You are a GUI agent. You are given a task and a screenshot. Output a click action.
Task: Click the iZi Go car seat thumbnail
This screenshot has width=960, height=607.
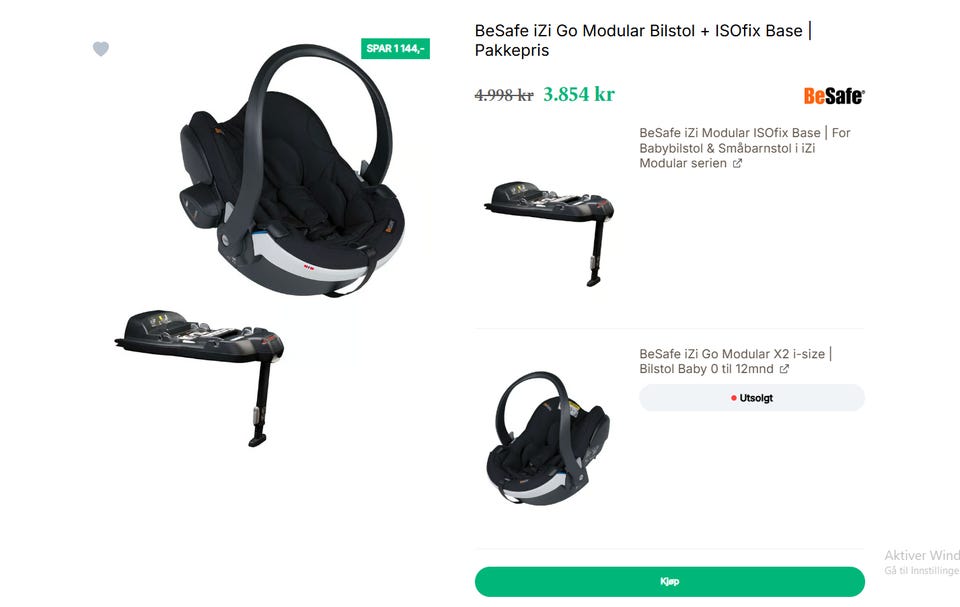[x=548, y=439]
